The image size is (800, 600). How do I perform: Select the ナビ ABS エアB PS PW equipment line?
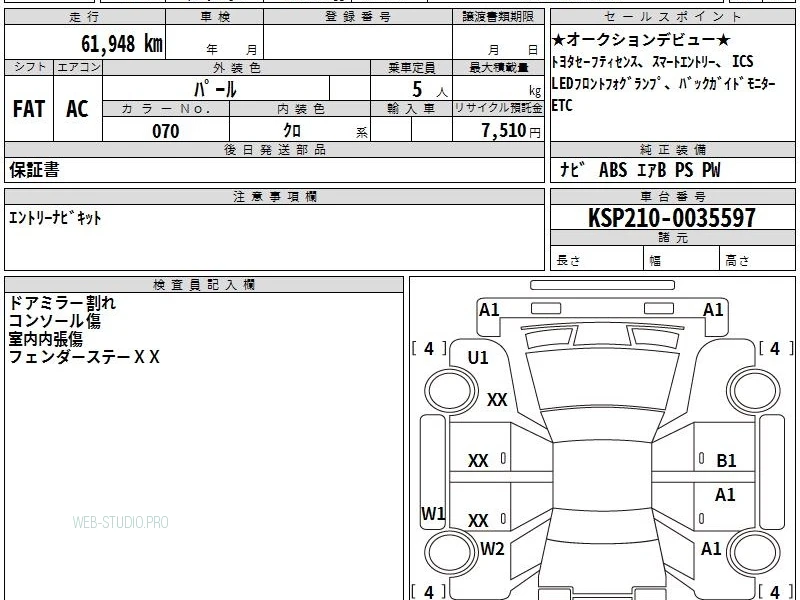(640, 170)
